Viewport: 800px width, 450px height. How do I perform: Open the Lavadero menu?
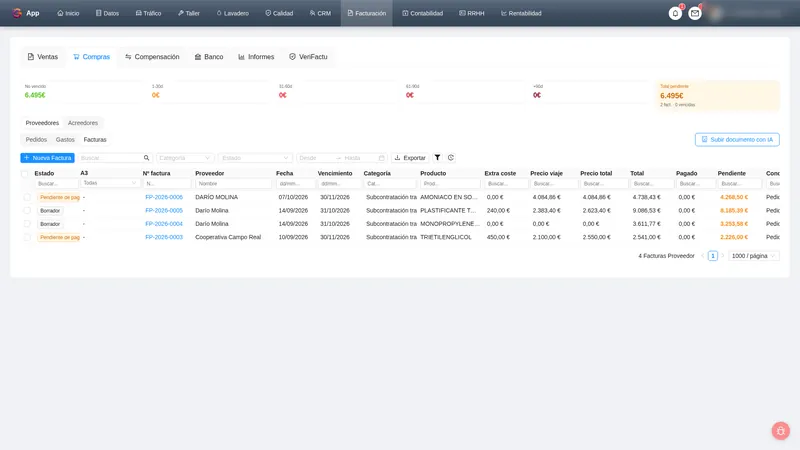(x=233, y=13)
